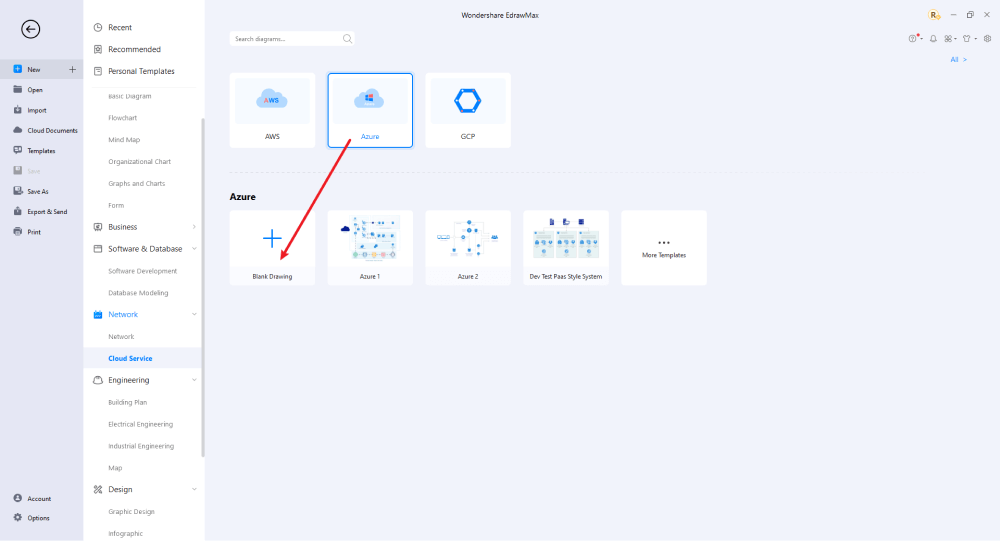
Task: Select Import in the left menu
Action: (37, 110)
